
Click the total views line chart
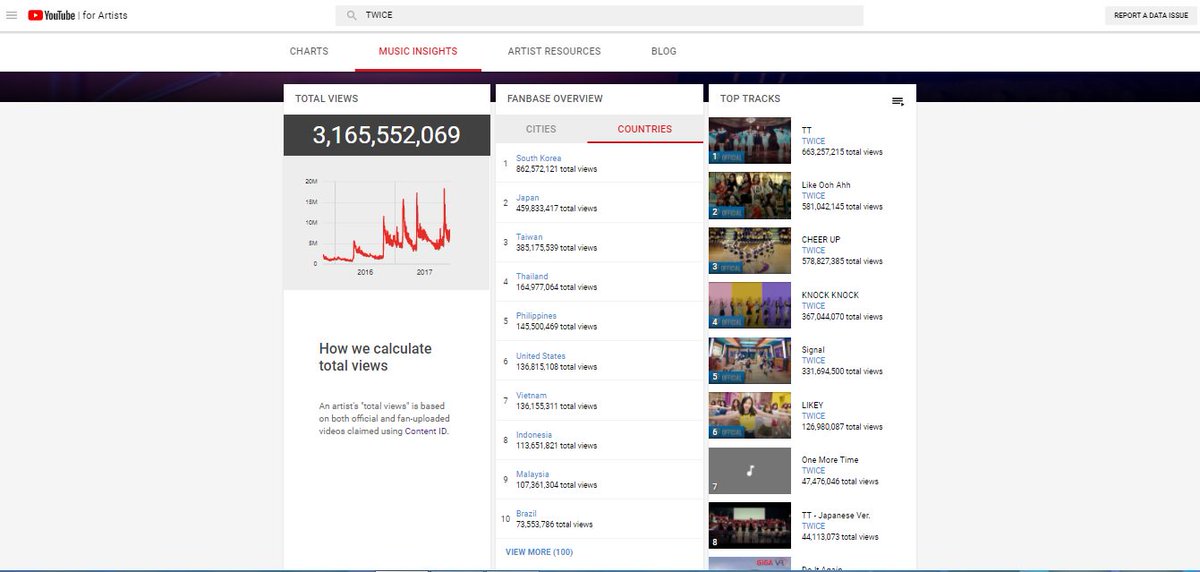[386, 224]
